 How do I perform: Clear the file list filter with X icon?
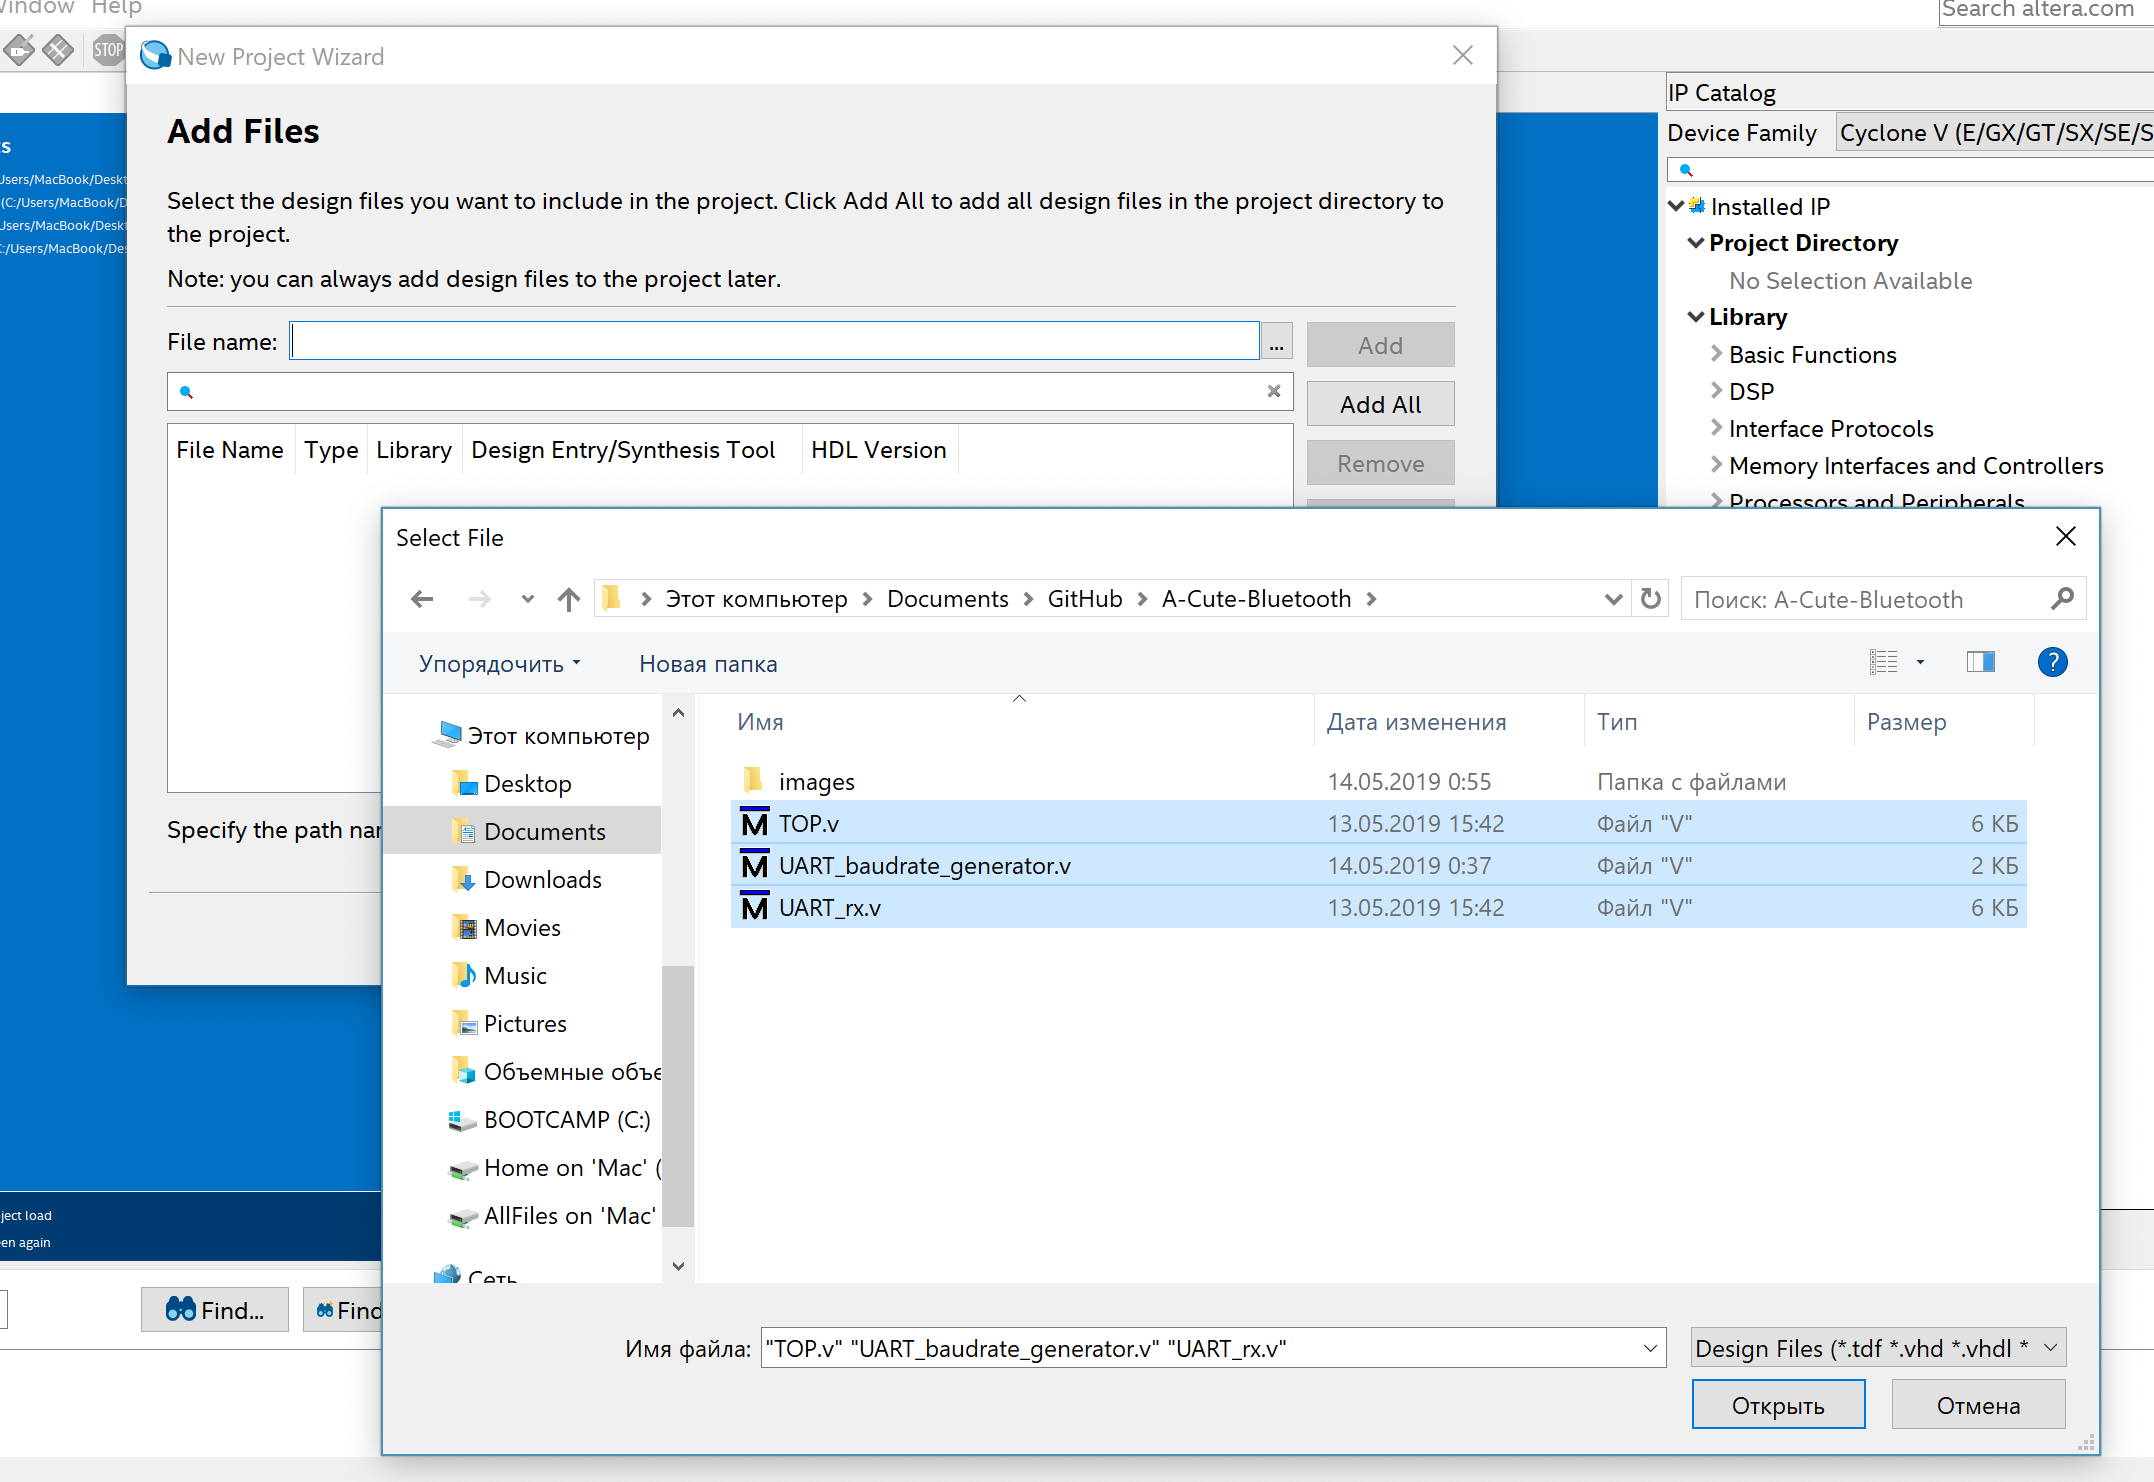1273,391
